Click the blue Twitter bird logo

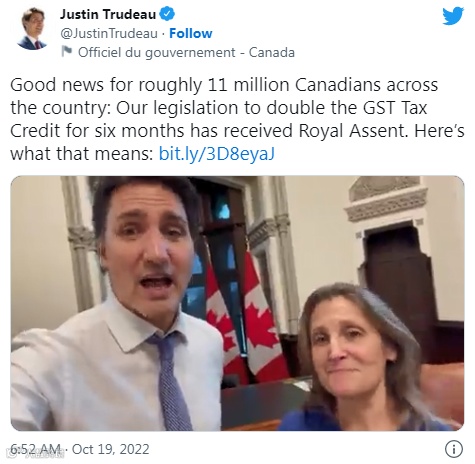pos(453,16)
